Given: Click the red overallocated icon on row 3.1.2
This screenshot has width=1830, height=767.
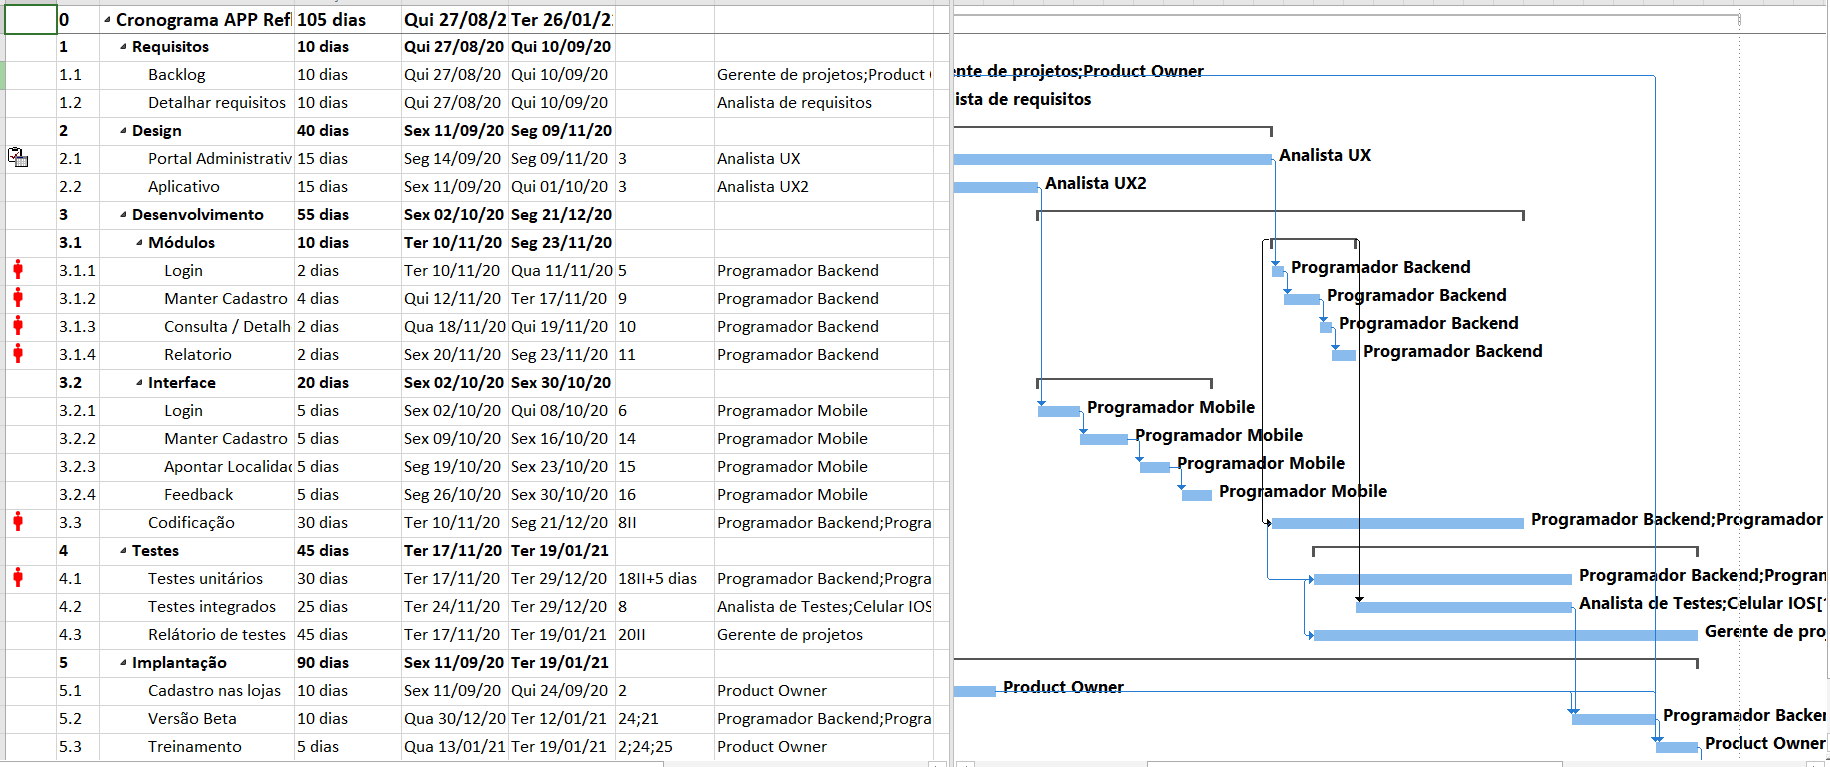Looking at the screenshot, I should [18, 297].
